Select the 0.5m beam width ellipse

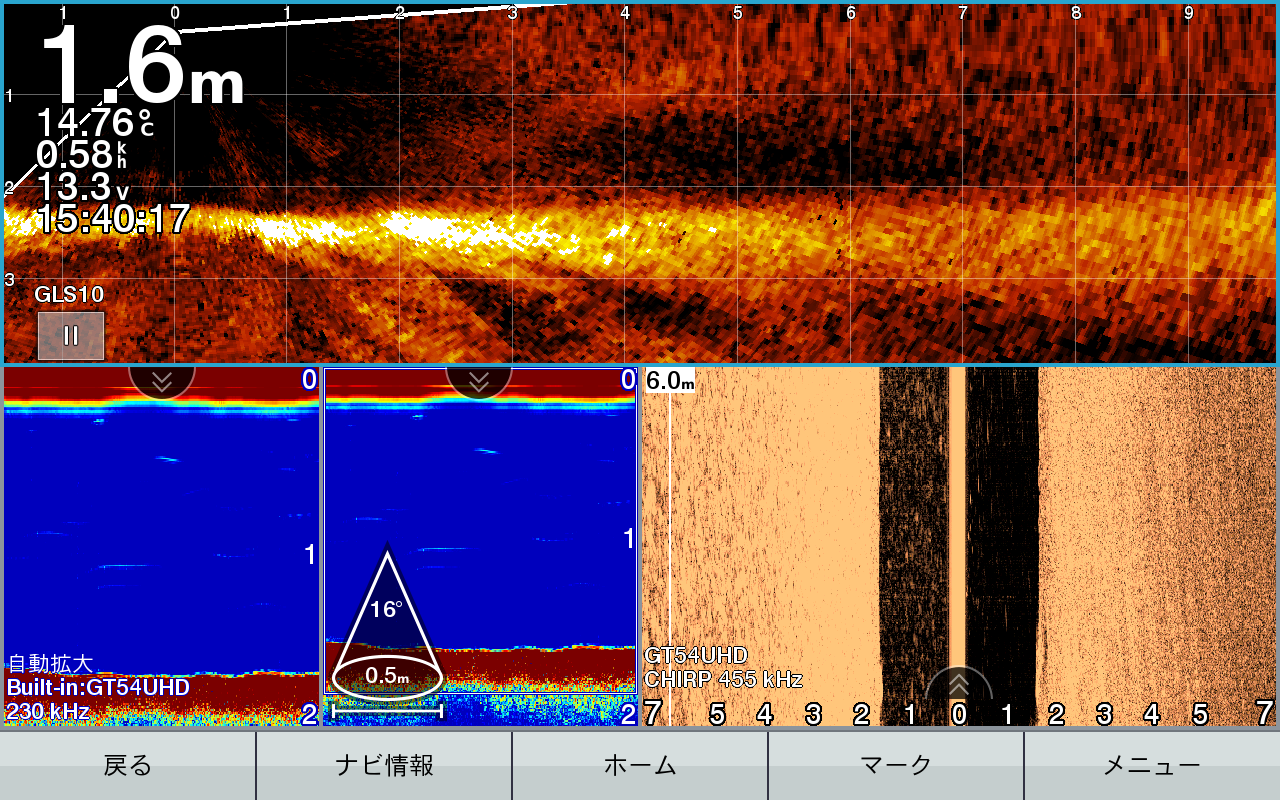[387, 677]
